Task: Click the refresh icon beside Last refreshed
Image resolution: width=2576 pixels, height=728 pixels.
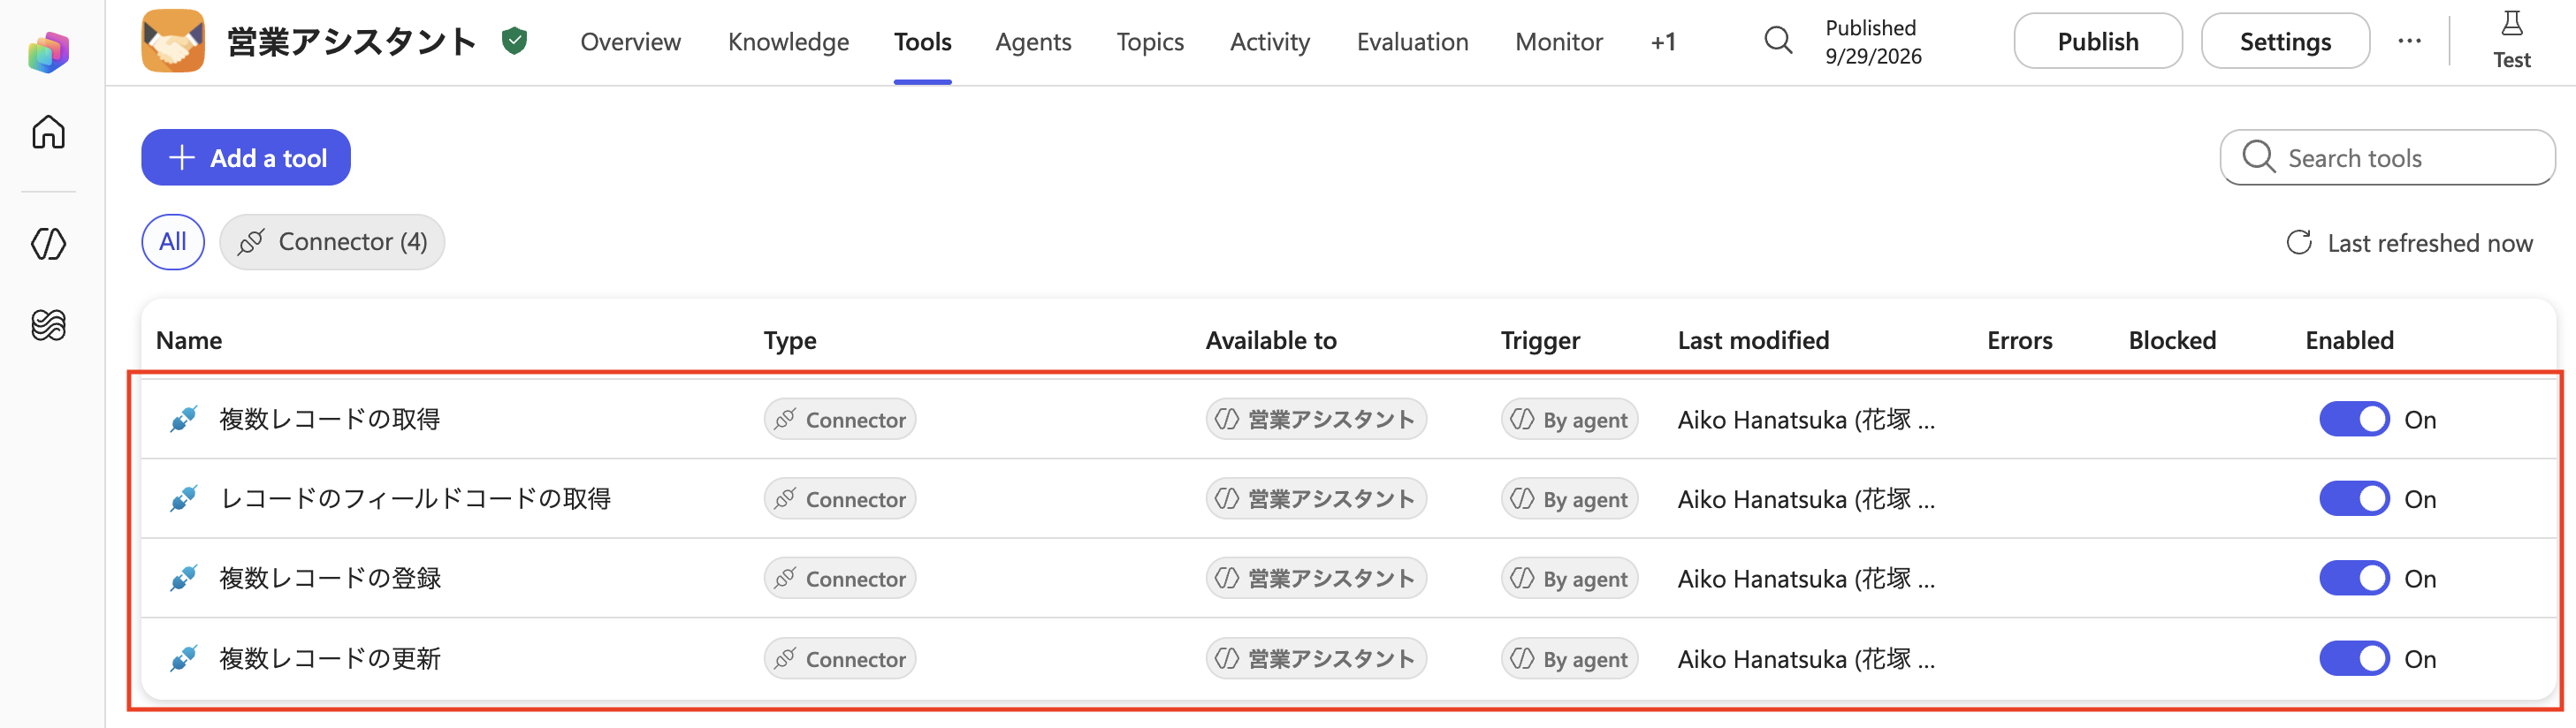Action: click(2299, 243)
